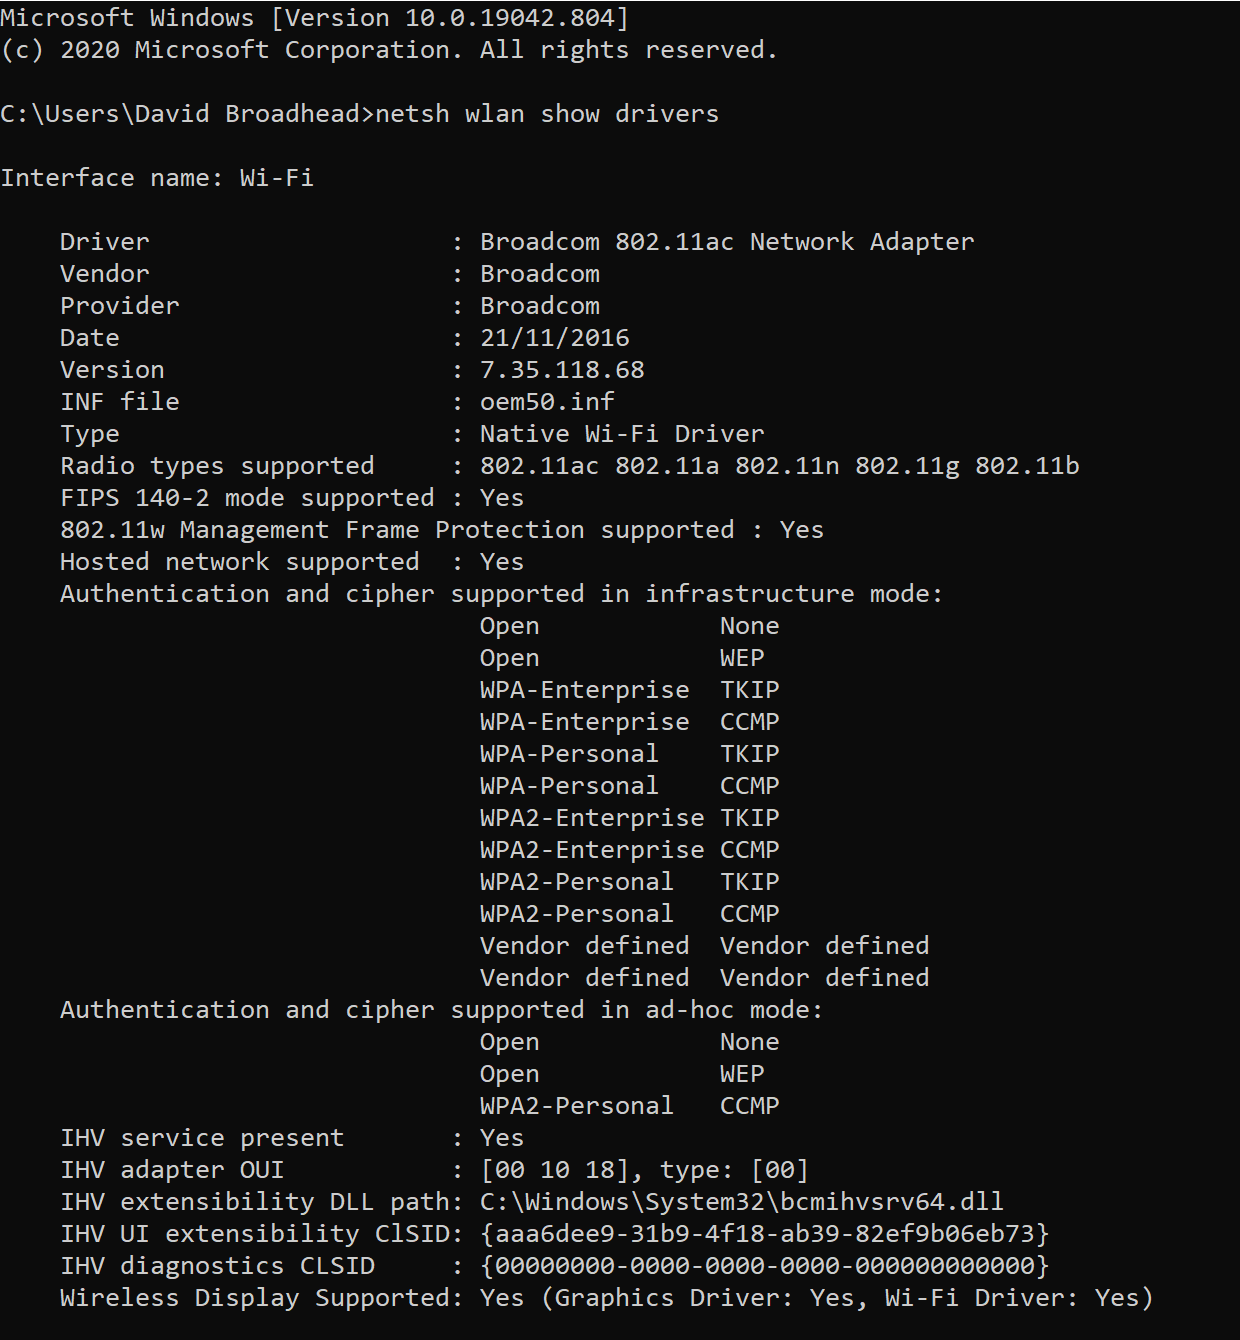Click the Wireless Display Supported line
Screen dimensions: 1240x1340
[605, 1298]
